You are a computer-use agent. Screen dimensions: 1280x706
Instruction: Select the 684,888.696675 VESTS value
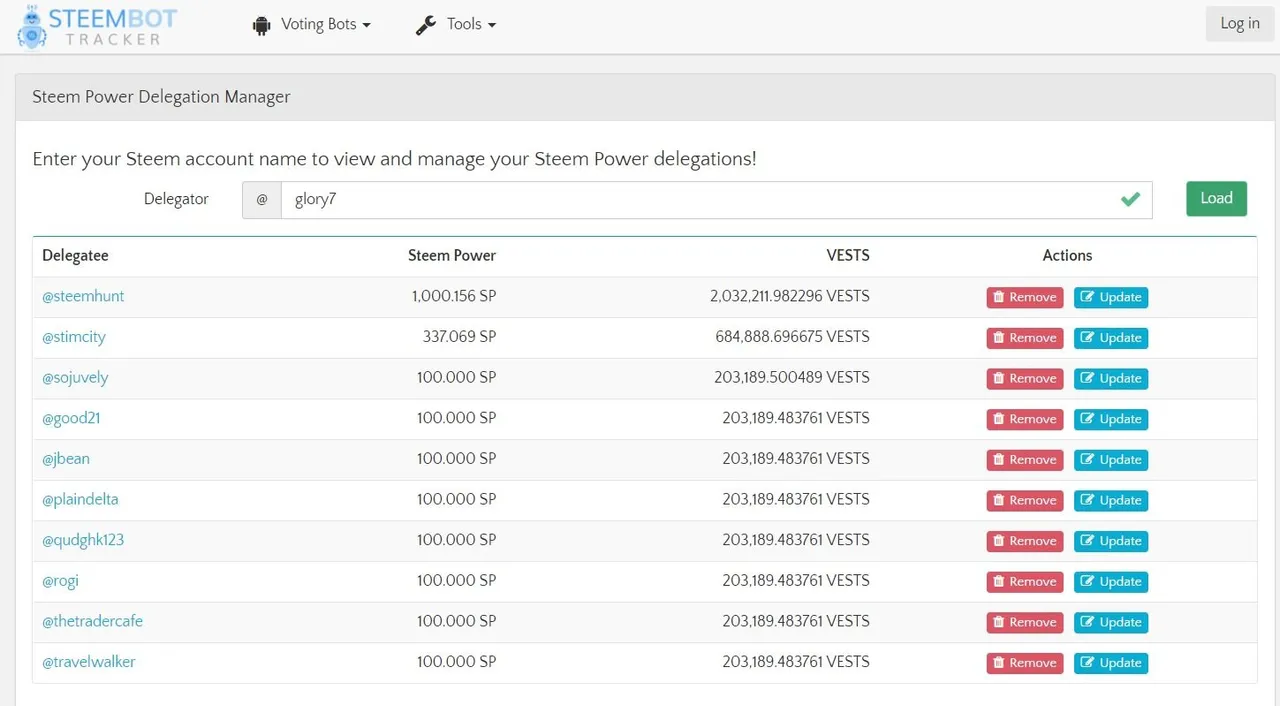[x=793, y=337]
